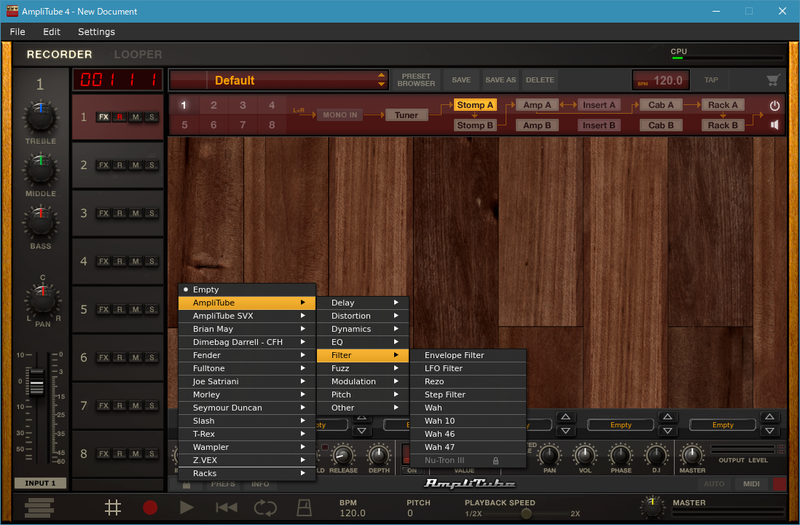The height and width of the screenshot is (525, 800).
Task: Turn the VOL knob
Action: (x=585, y=455)
